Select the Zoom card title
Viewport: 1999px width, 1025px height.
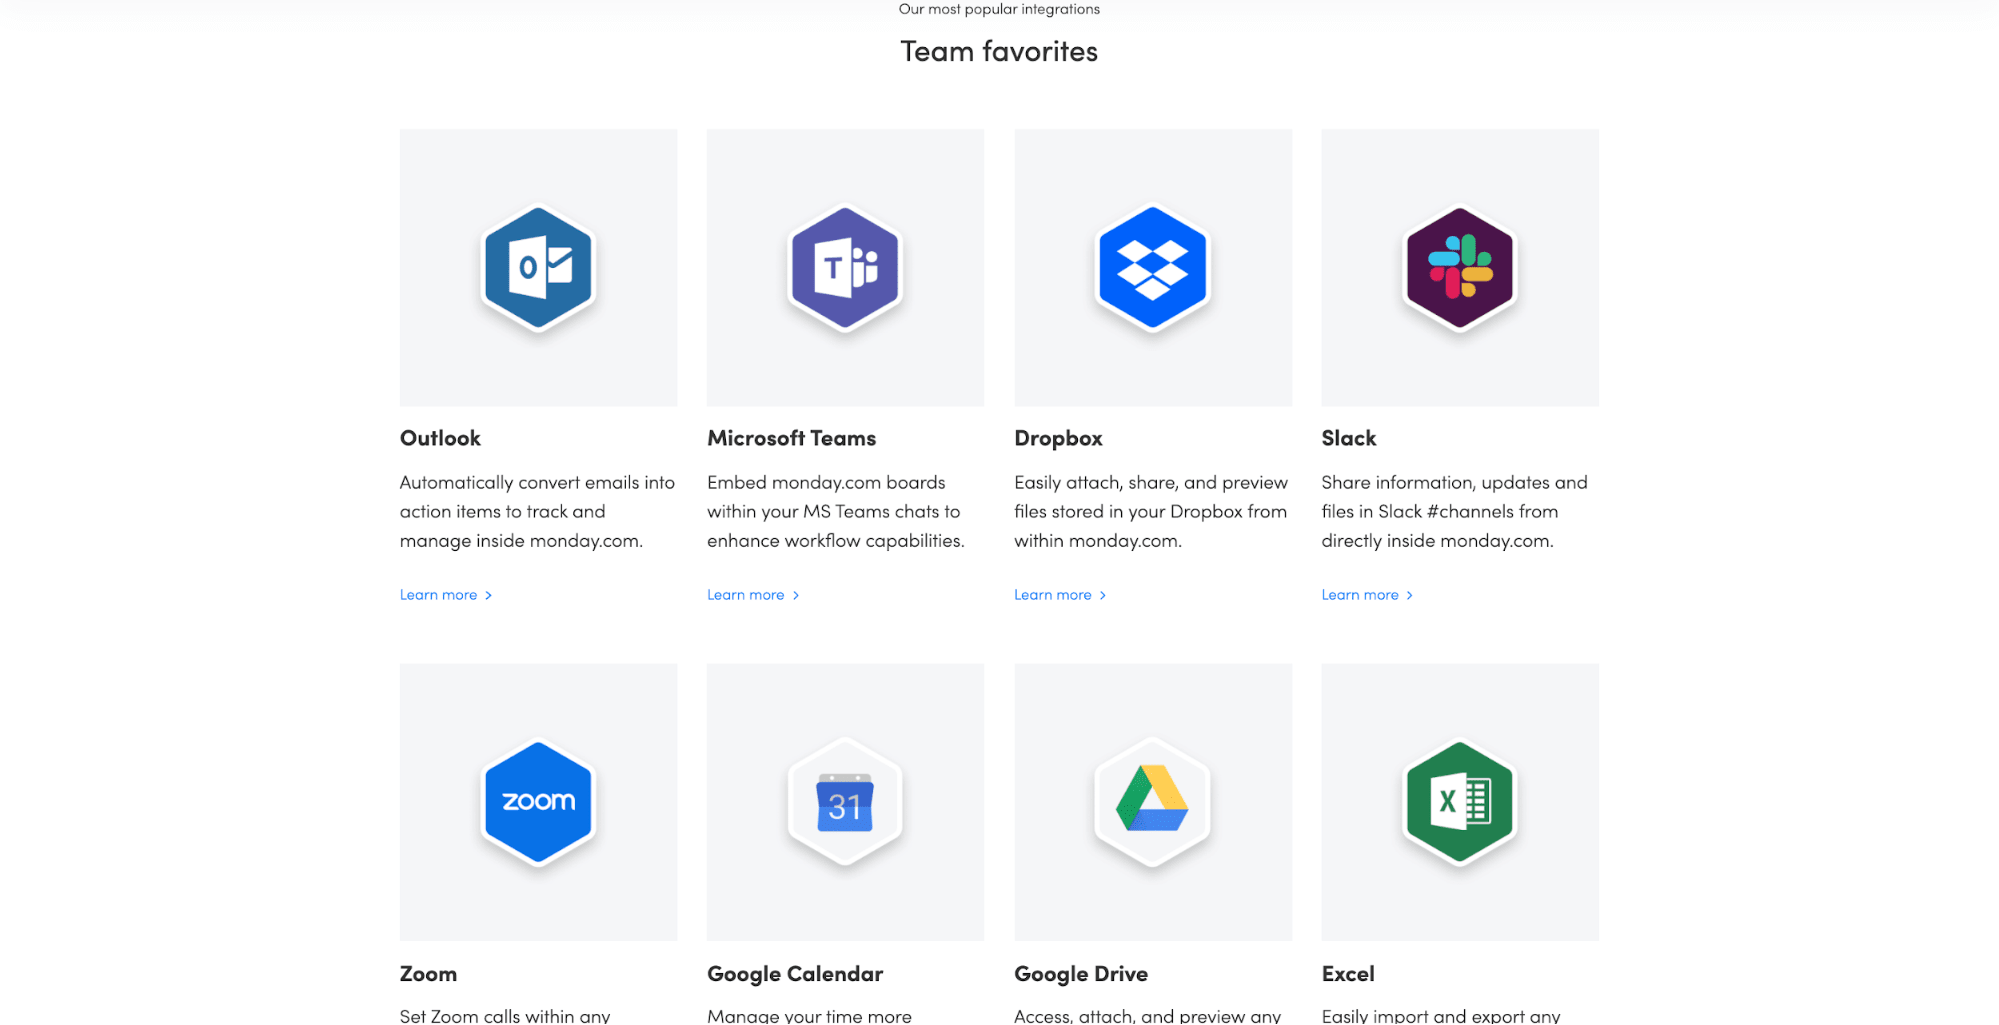pyautogui.click(x=428, y=974)
